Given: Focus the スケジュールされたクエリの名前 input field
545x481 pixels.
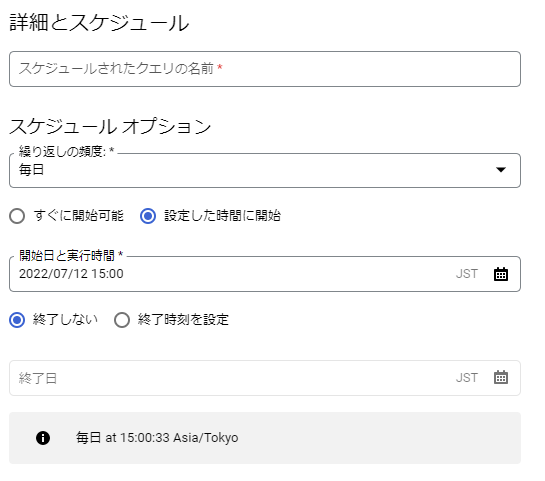Looking at the screenshot, I should click(x=265, y=69).
